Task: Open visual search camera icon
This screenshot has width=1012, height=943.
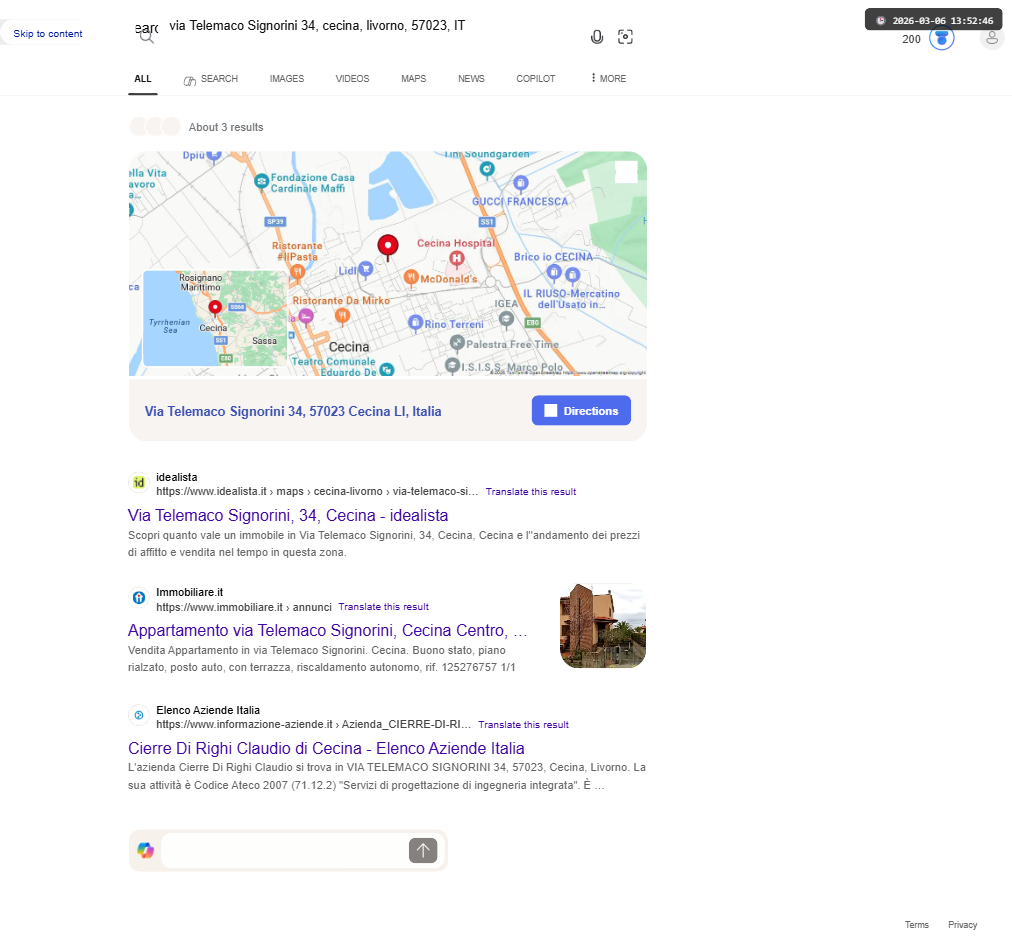Action: click(625, 37)
